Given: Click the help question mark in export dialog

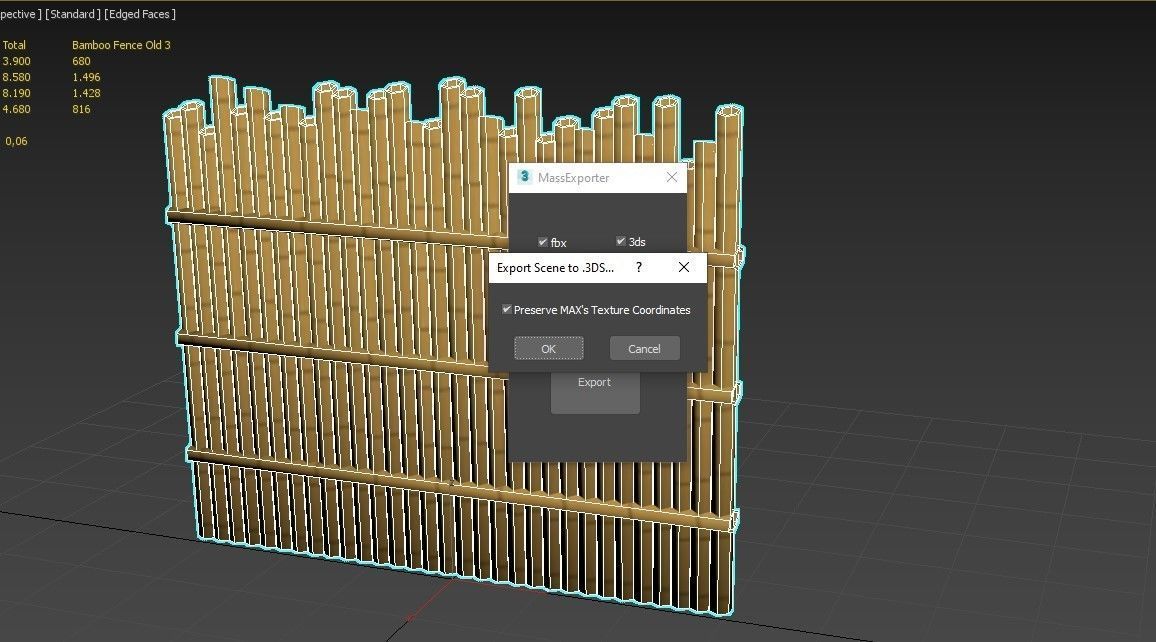Looking at the screenshot, I should click(x=638, y=267).
